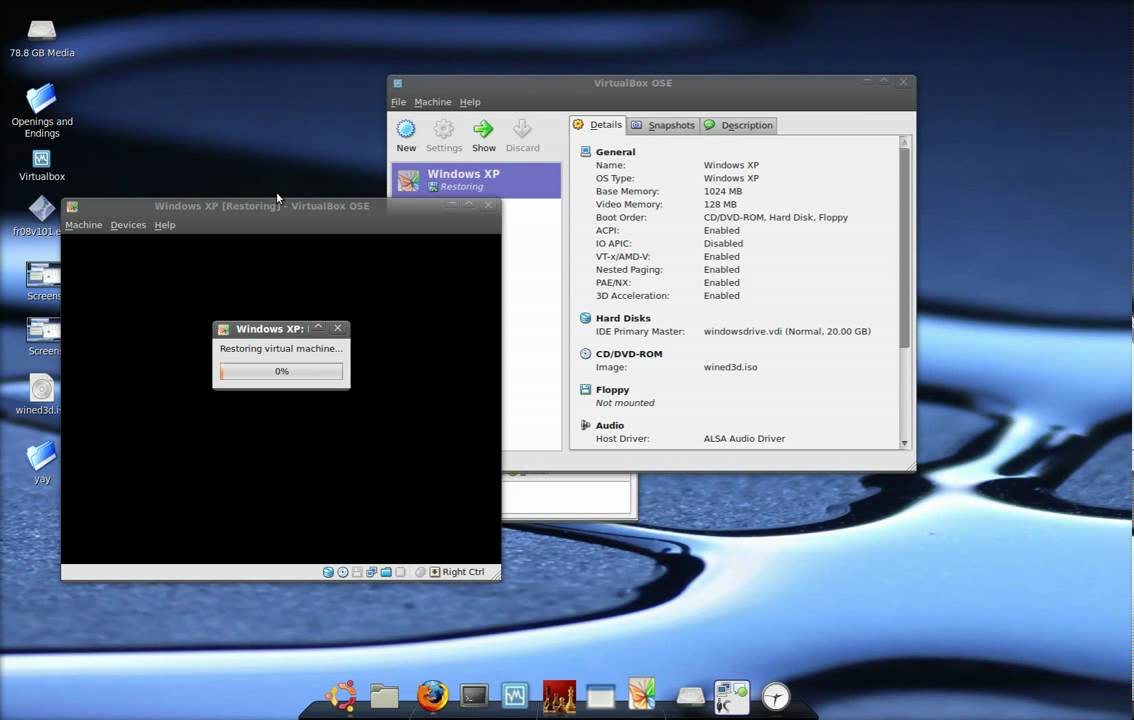The image size is (1134, 720).
Task: Click the Discard state toolbar icon
Action: pos(522,129)
